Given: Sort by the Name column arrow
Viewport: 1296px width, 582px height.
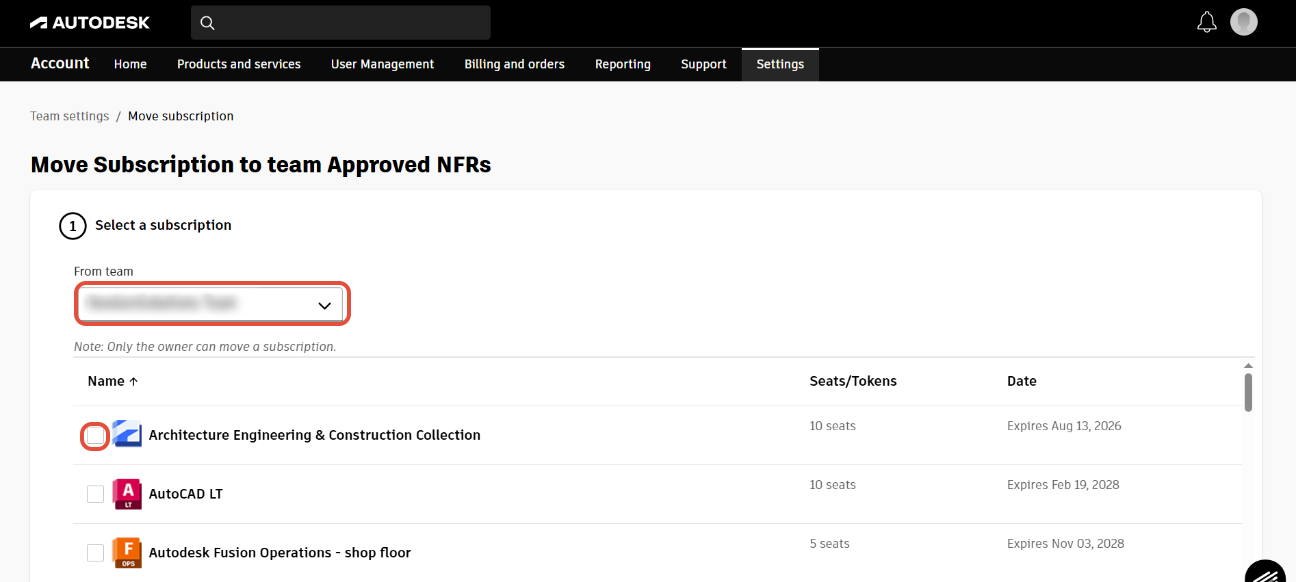Looking at the screenshot, I should coord(133,381).
